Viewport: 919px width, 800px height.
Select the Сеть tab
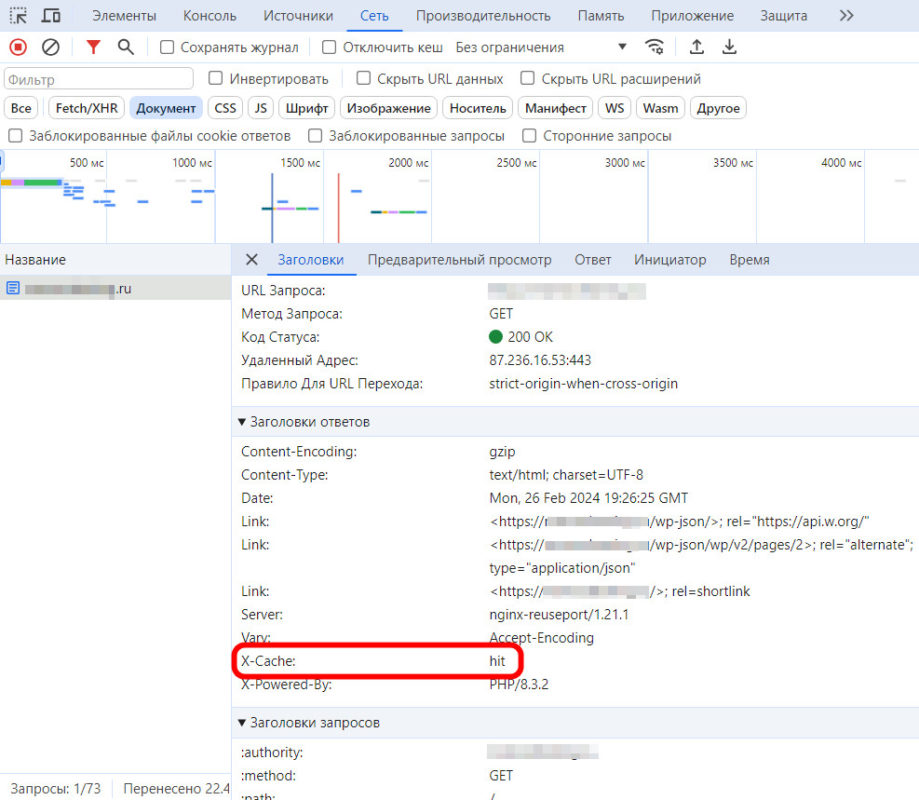(x=374, y=15)
